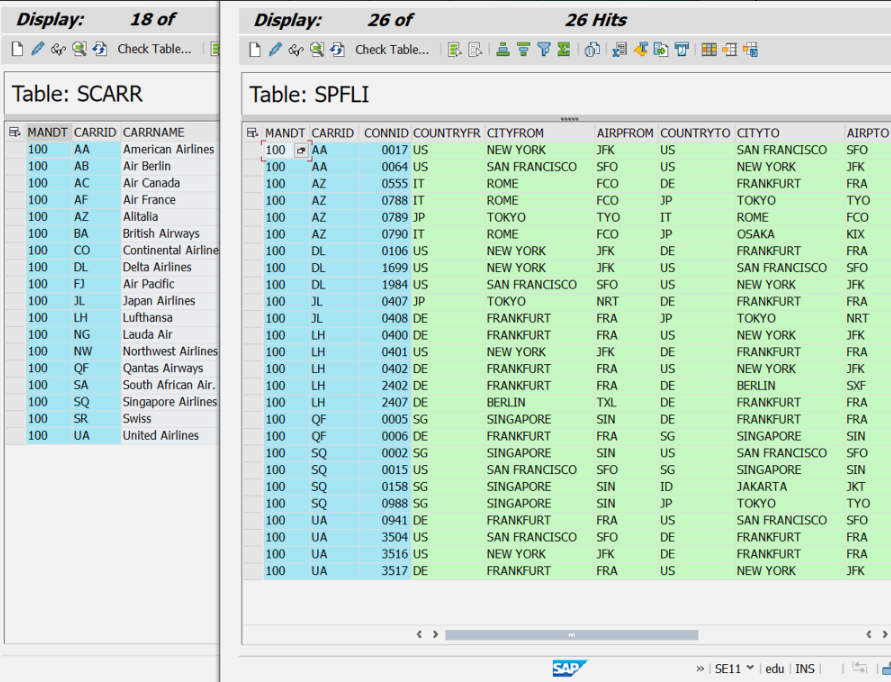Click Change pencil icon in SCARR window
This screenshot has width=891, height=682.
click(x=38, y=49)
